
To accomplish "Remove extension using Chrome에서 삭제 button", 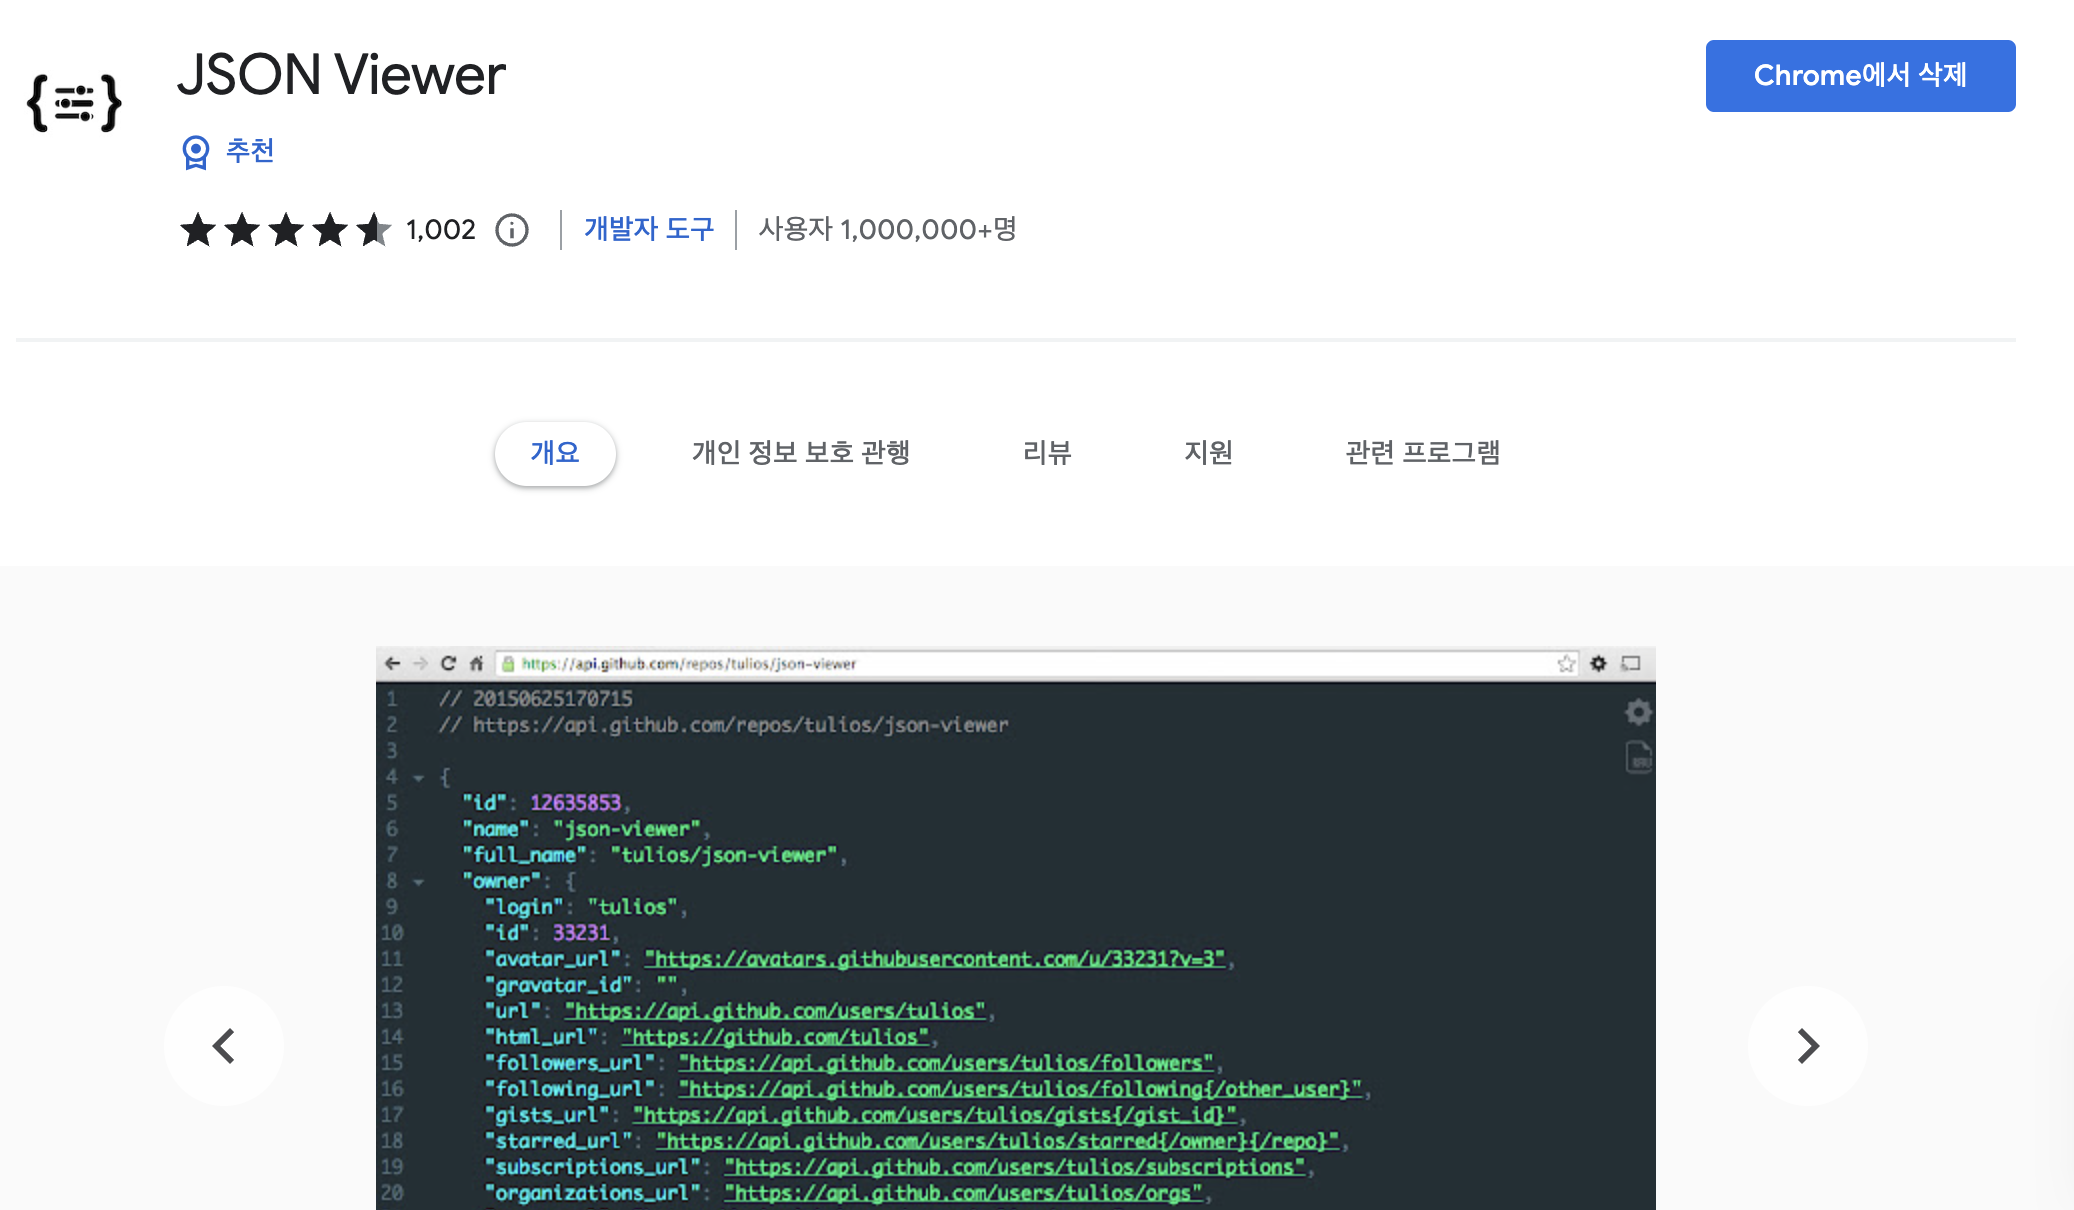I will (1860, 76).
